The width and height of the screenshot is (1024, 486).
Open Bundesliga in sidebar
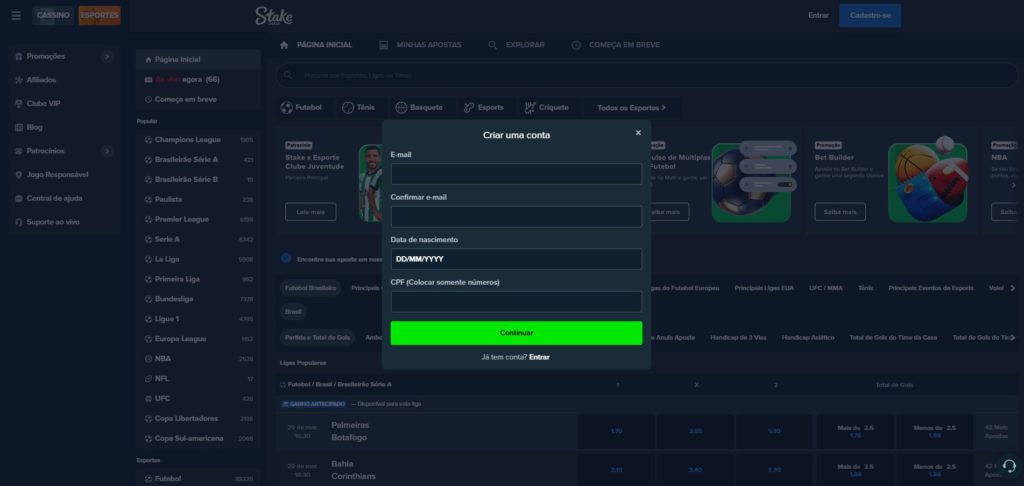tap(198, 299)
